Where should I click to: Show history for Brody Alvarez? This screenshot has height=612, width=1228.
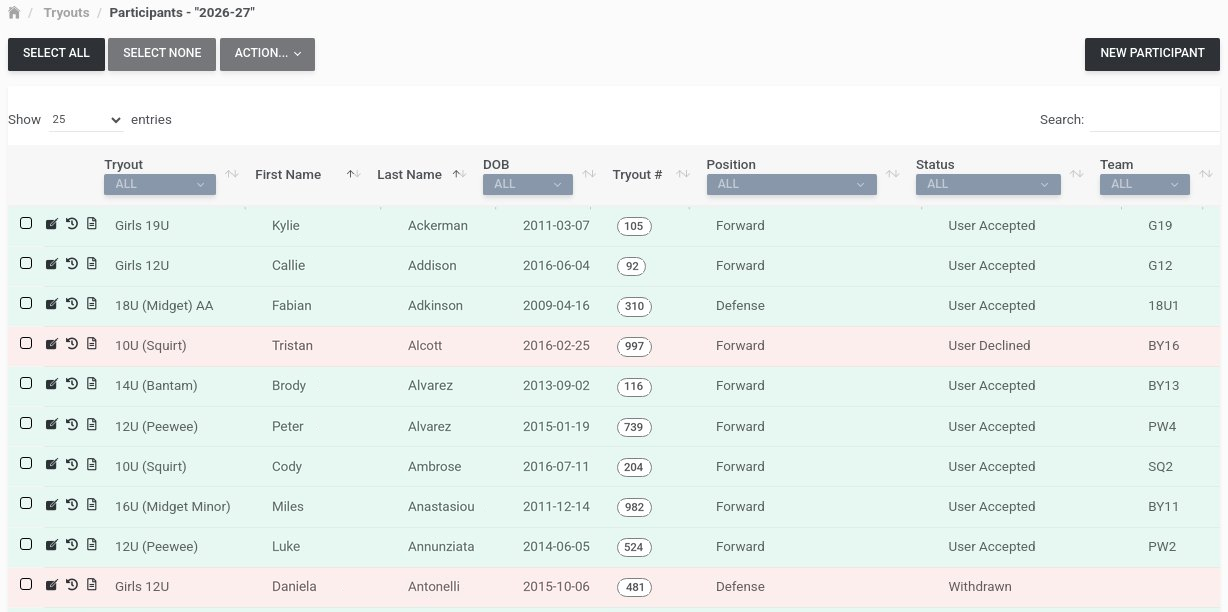(72, 384)
